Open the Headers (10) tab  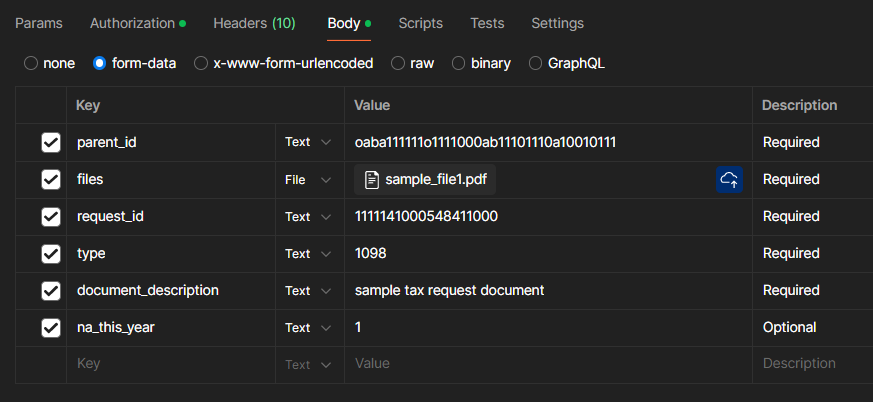pyautogui.click(x=254, y=23)
